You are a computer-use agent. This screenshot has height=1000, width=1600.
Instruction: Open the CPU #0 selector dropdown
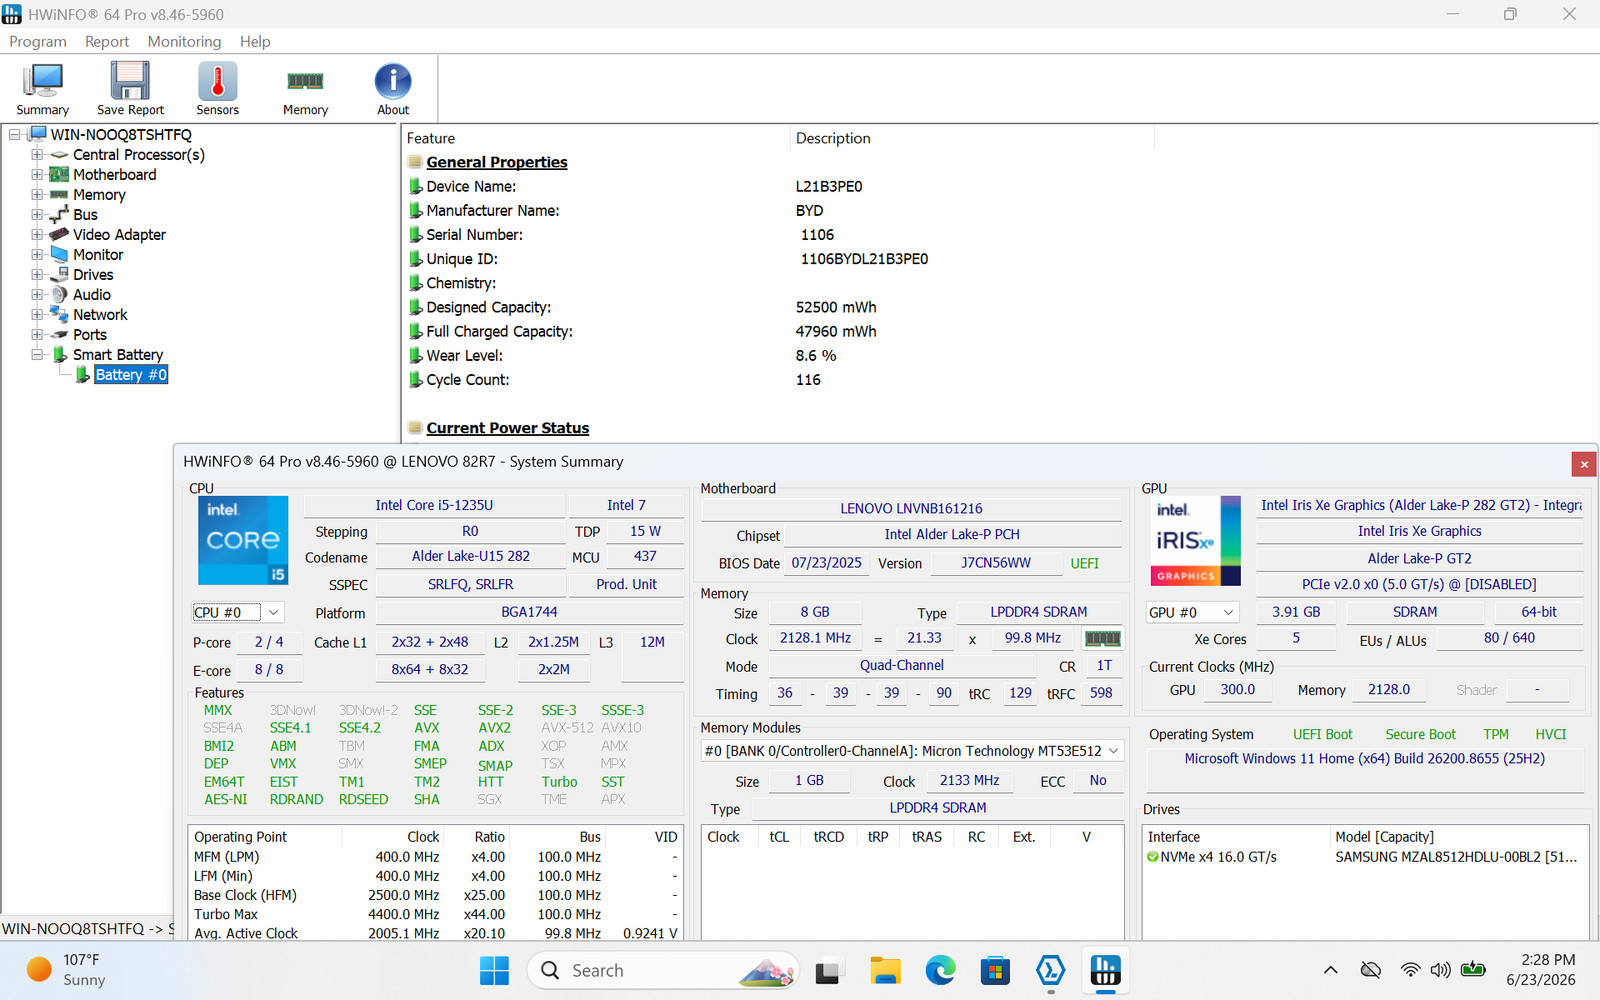238,612
